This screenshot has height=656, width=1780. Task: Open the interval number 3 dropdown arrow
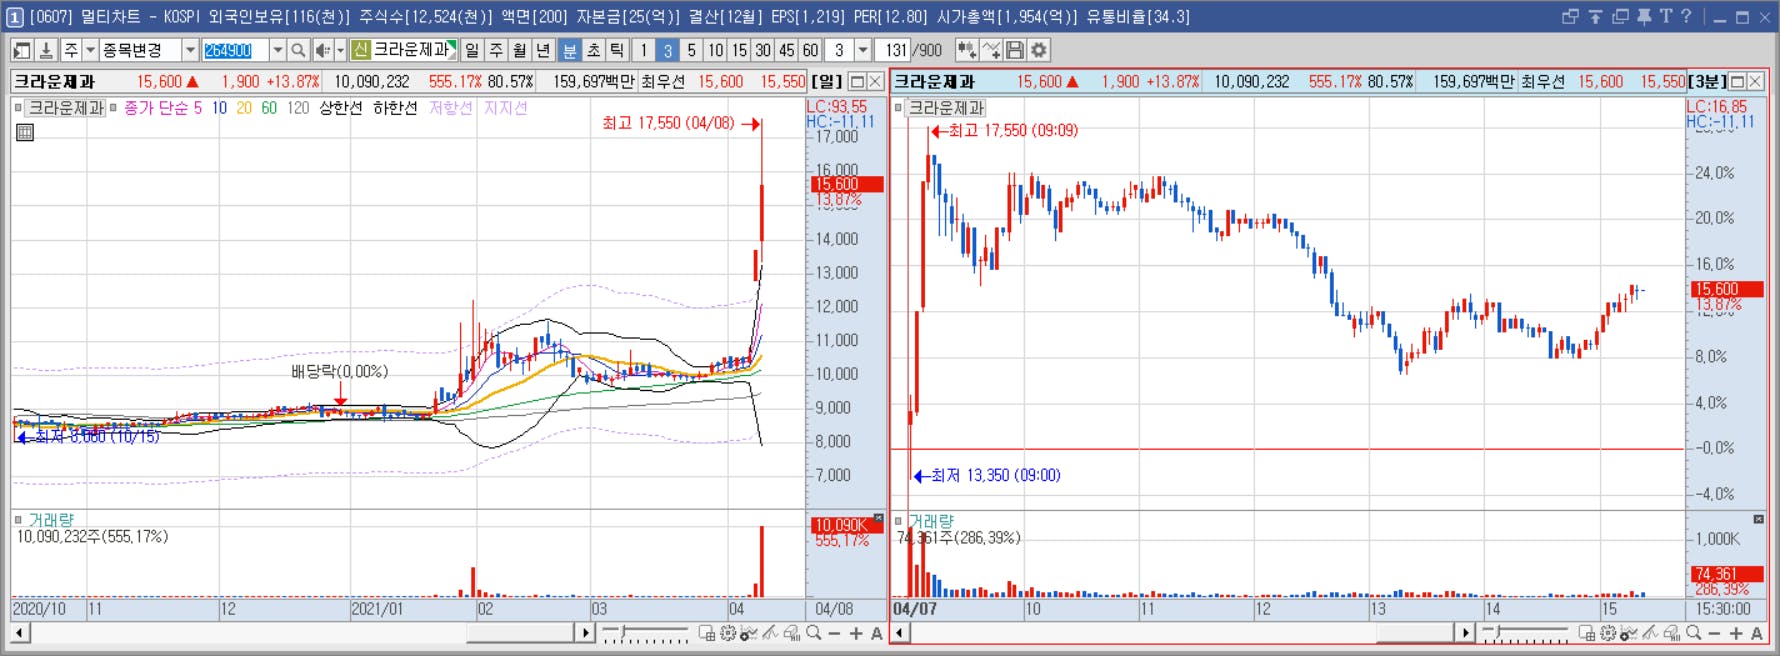pos(862,50)
